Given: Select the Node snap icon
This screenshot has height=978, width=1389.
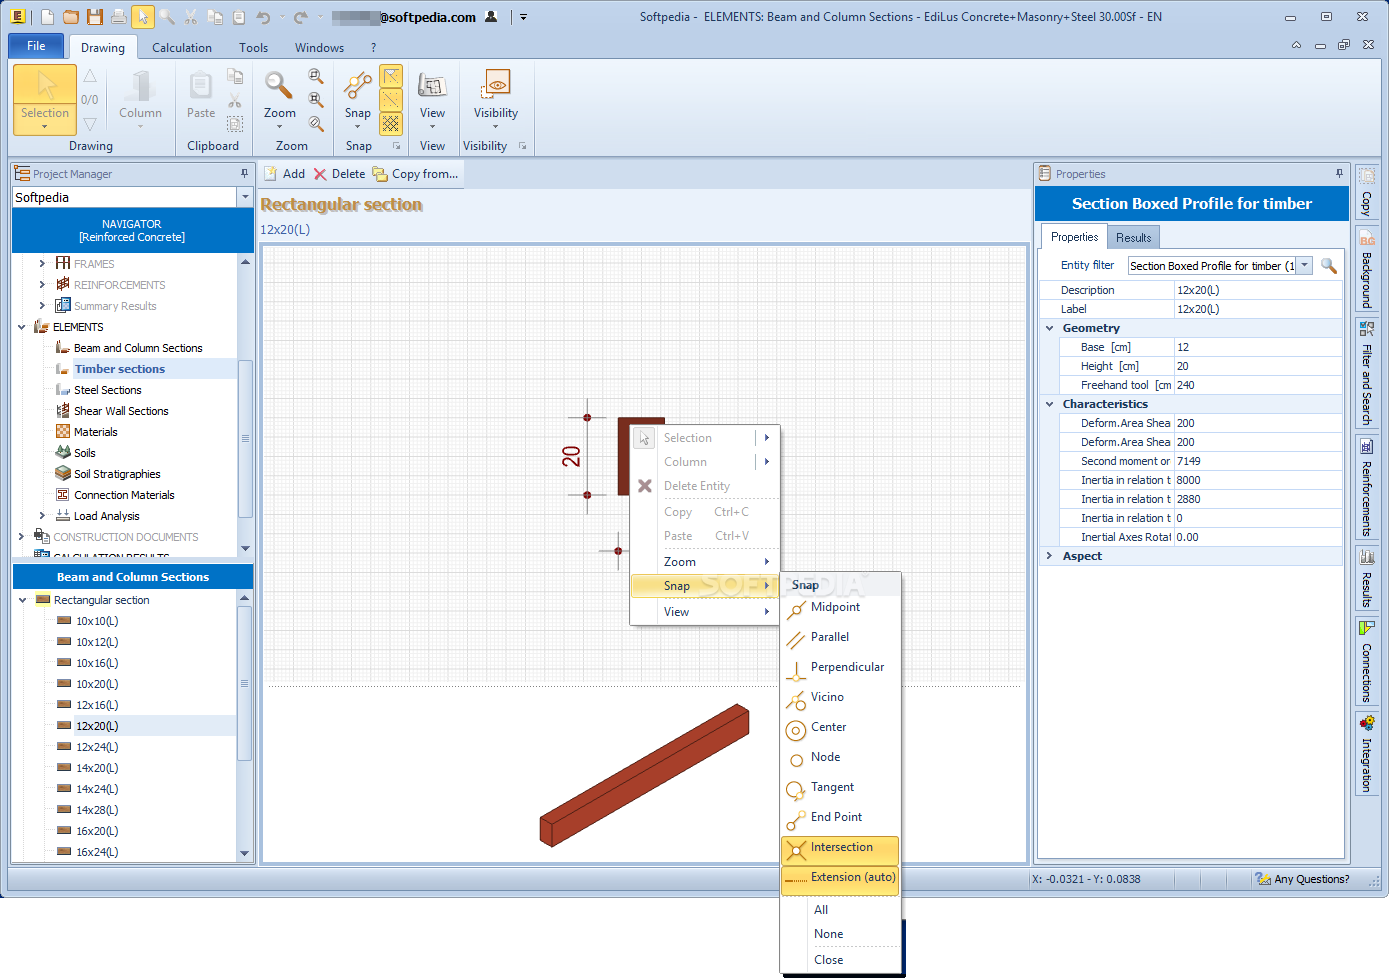Looking at the screenshot, I should coord(796,760).
